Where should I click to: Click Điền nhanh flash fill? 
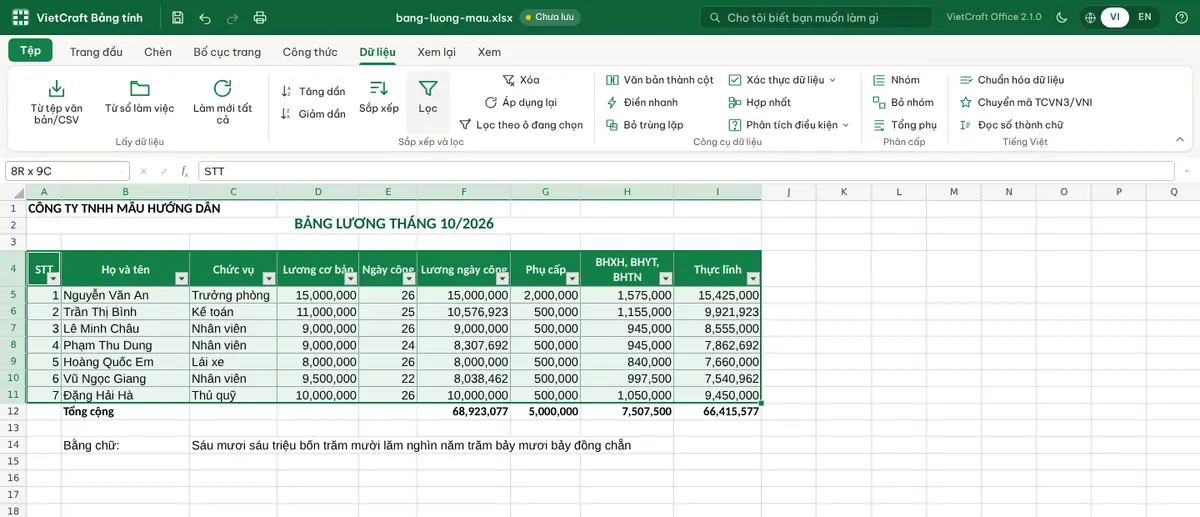pyautogui.click(x=642, y=102)
